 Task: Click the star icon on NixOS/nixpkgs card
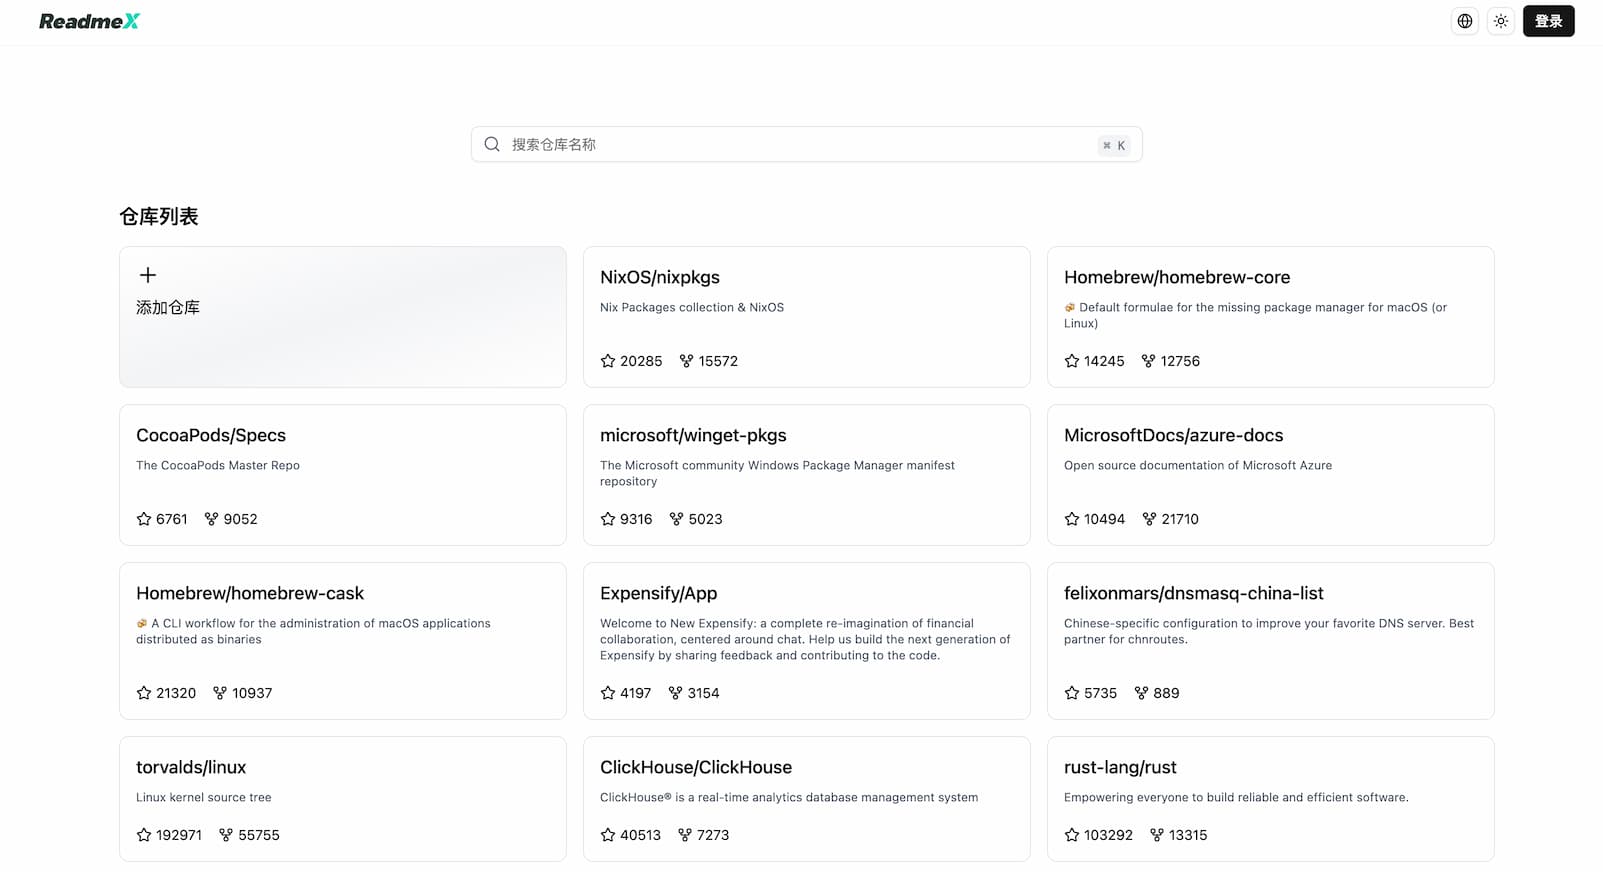(608, 361)
